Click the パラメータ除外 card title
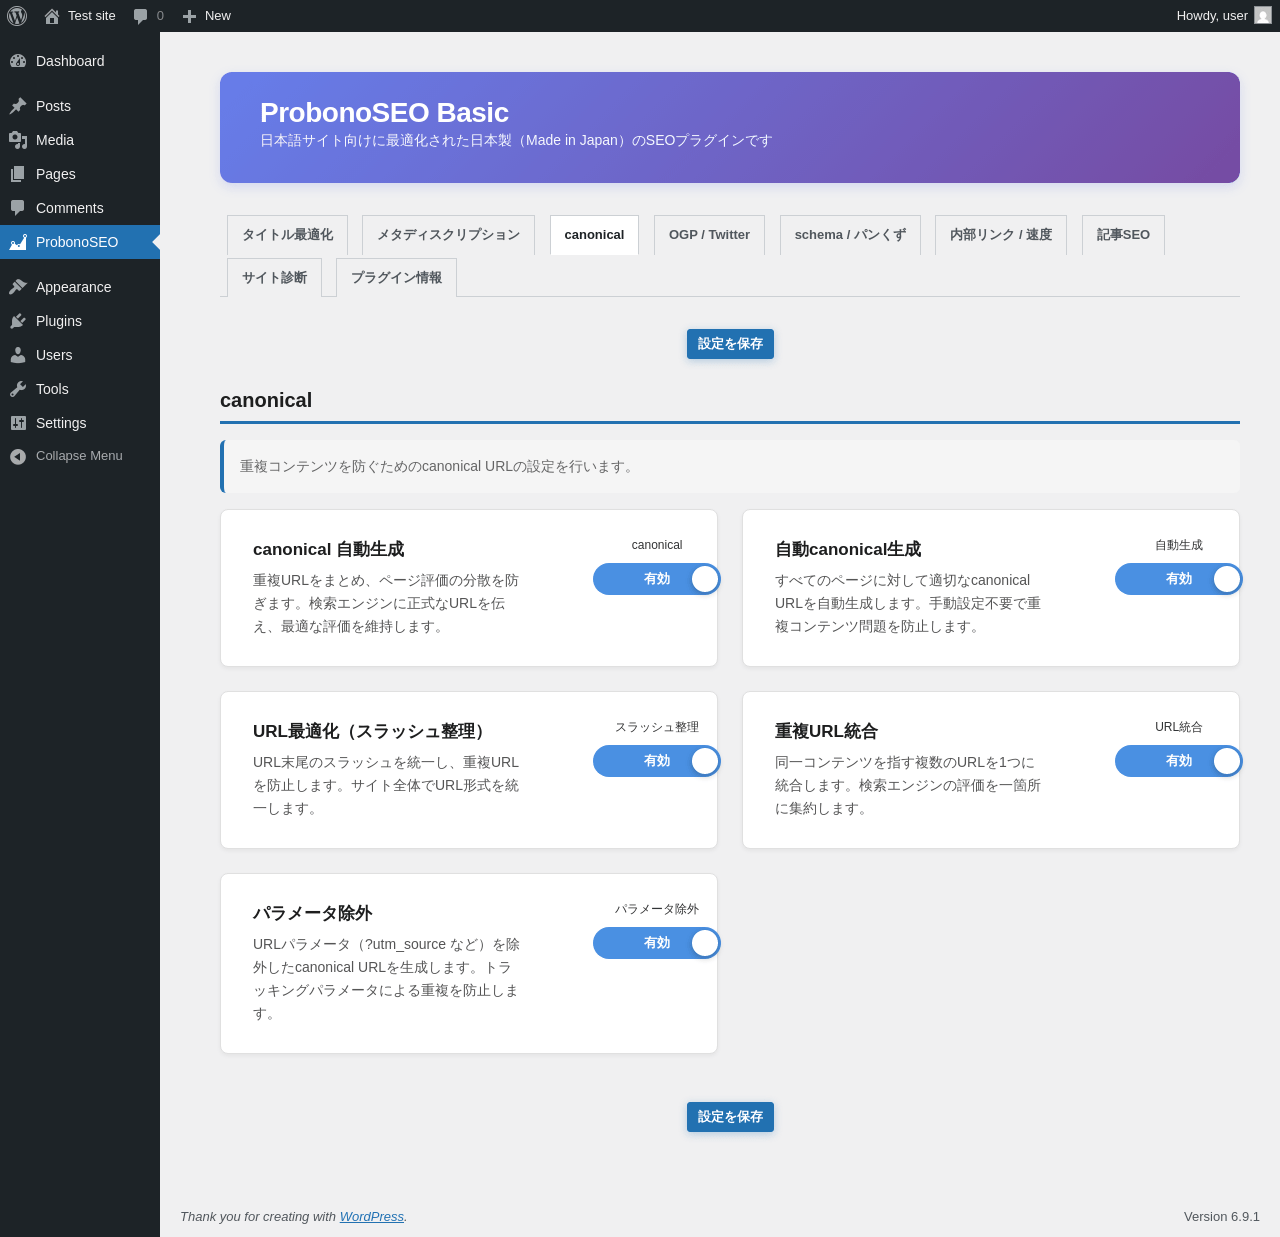Viewport: 1280px width, 1237px height. point(312,913)
